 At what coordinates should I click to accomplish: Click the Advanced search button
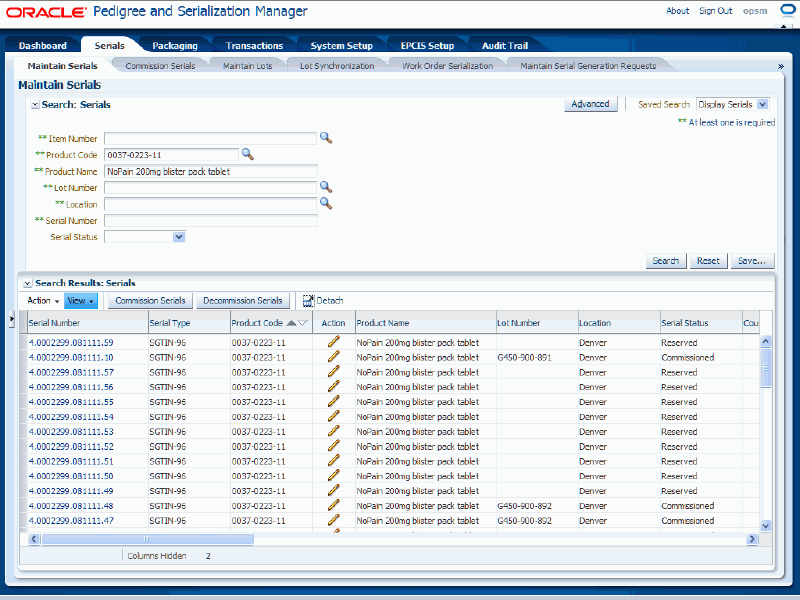pyautogui.click(x=590, y=104)
